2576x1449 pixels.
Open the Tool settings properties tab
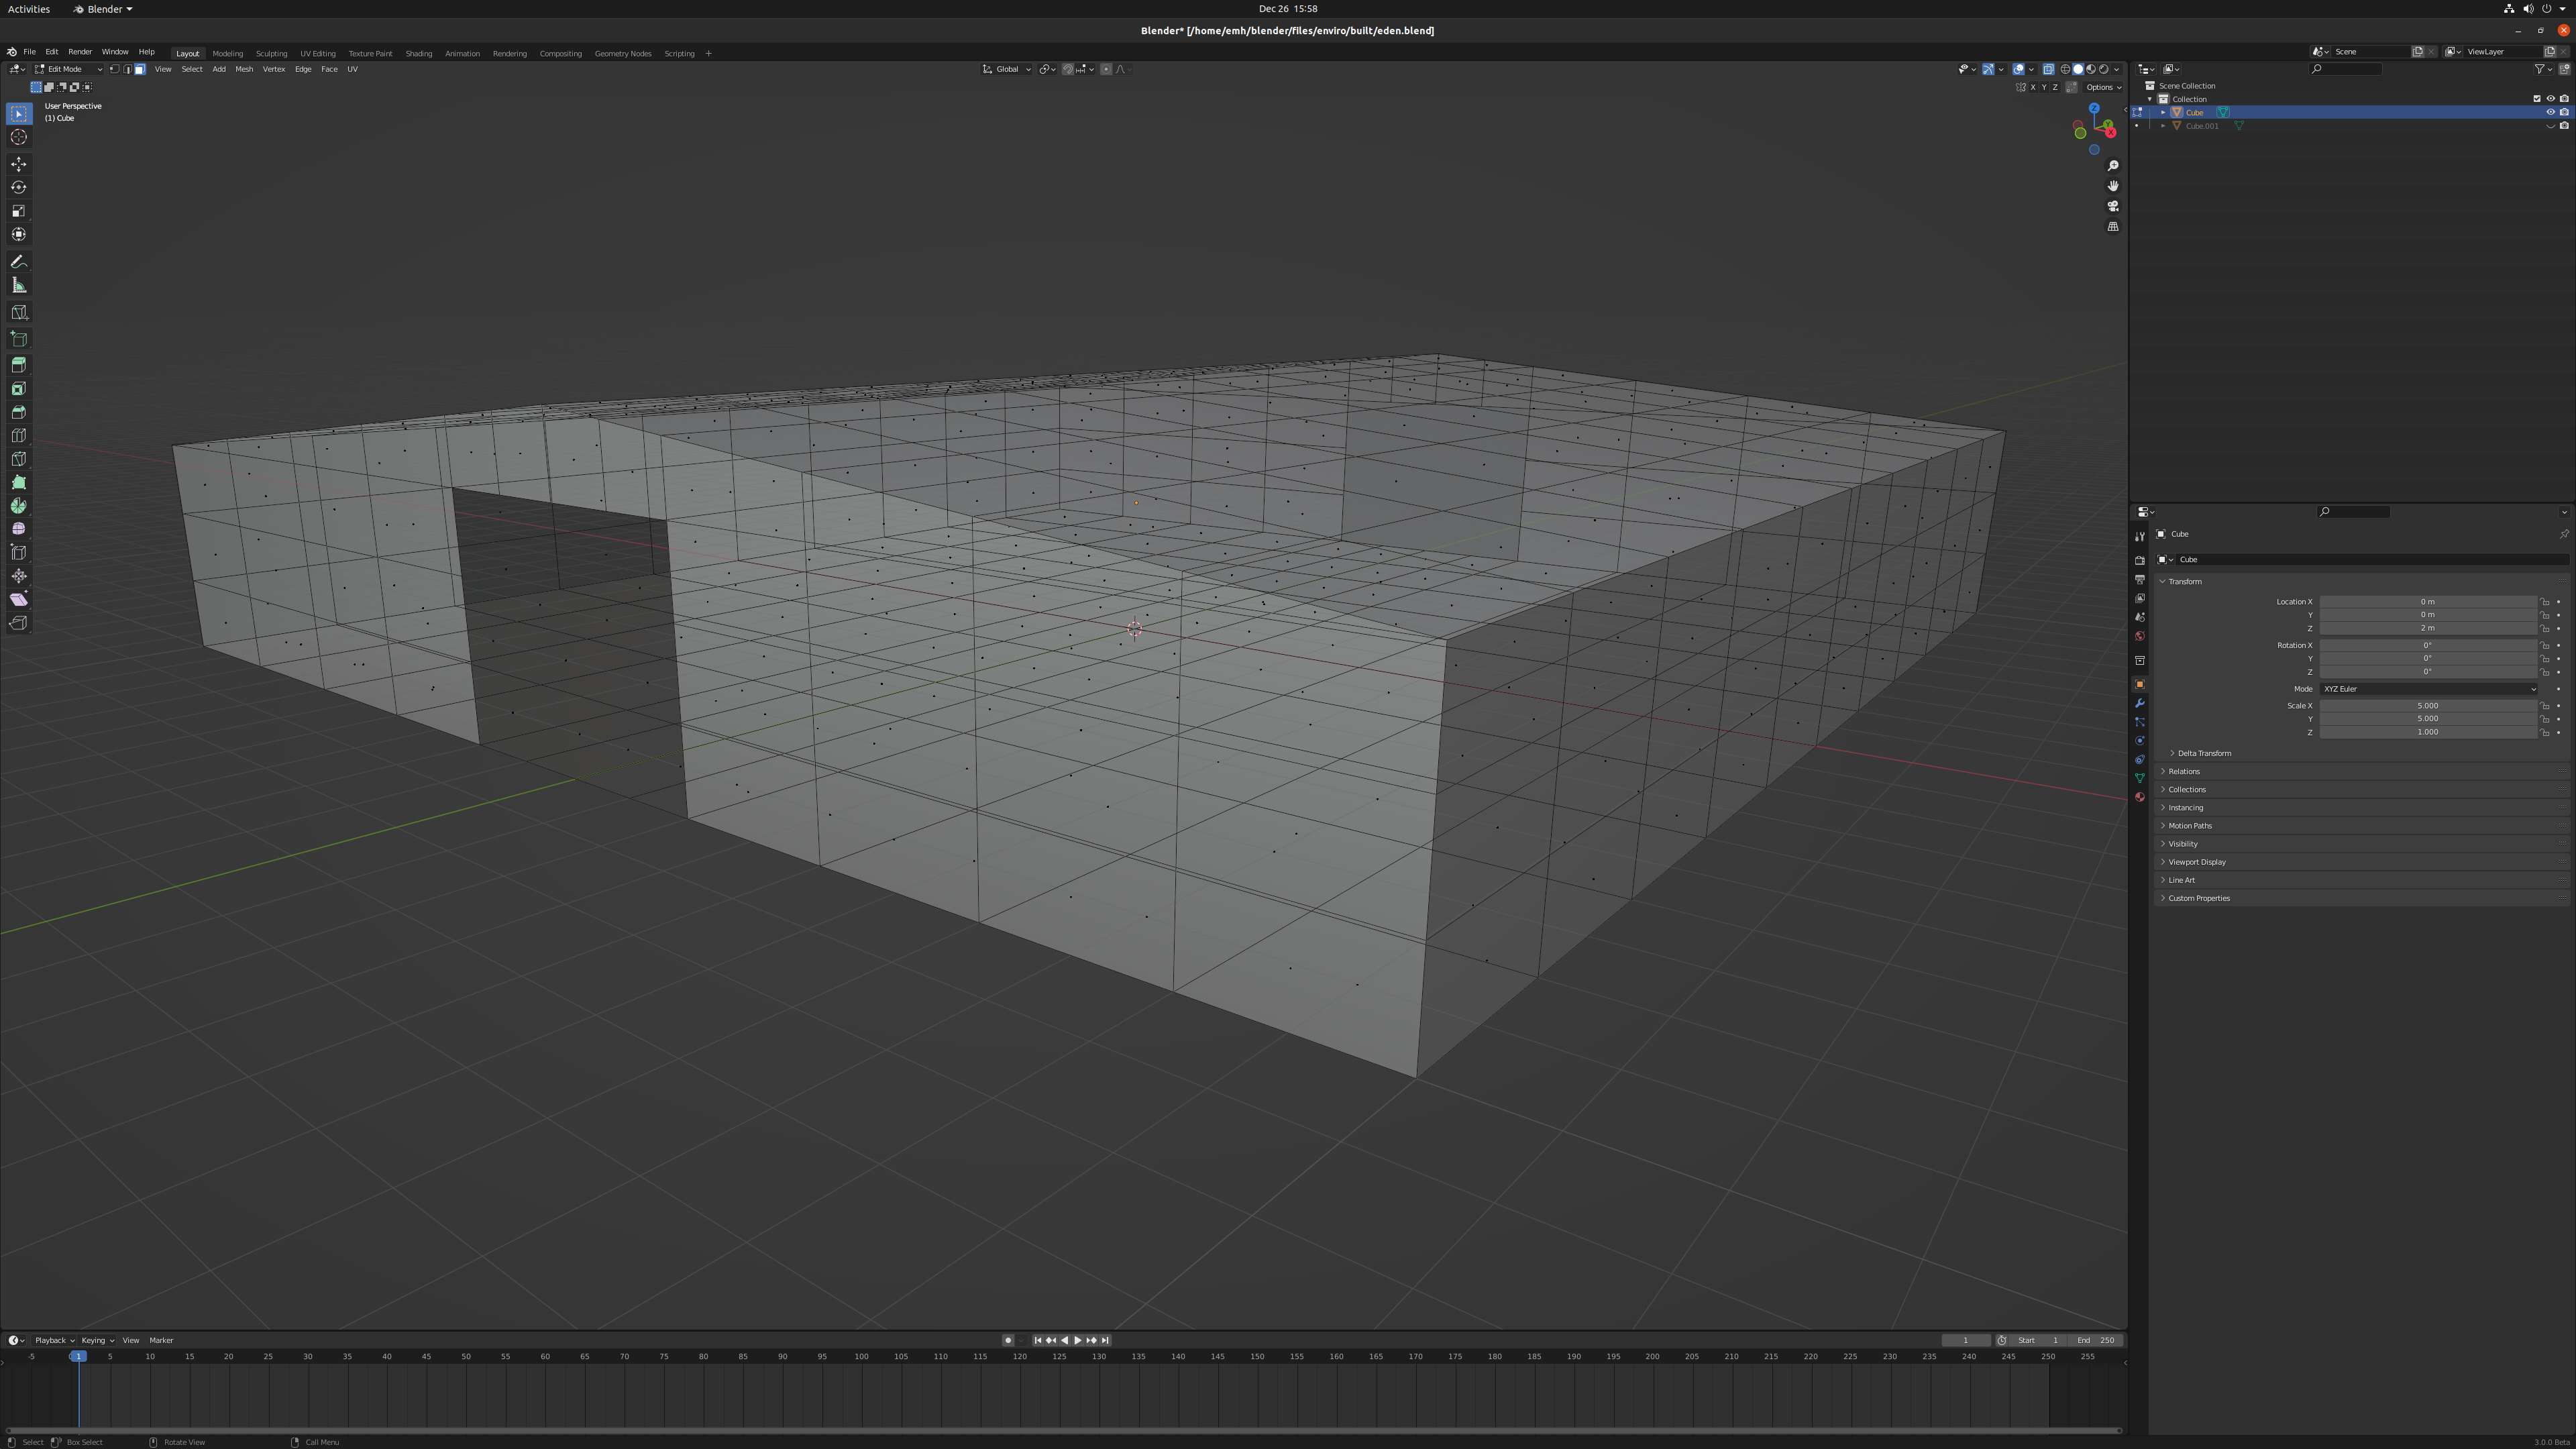tap(2140, 536)
